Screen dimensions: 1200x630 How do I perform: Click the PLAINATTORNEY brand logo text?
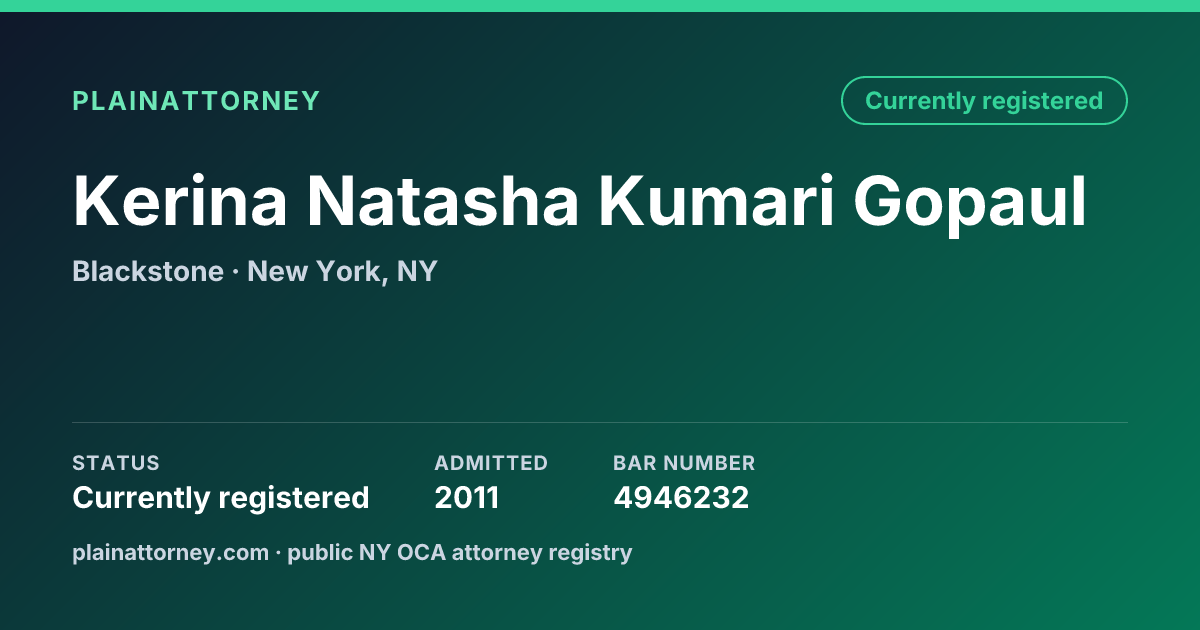[x=196, y=101]
